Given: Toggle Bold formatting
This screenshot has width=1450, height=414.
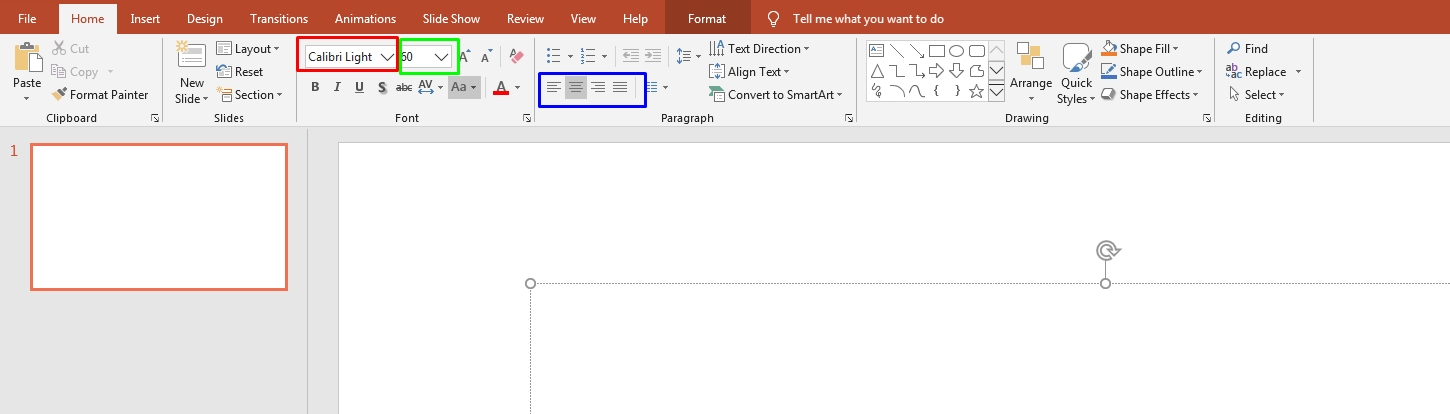Looking at the screenshot, I should click(x=315, y=88).
